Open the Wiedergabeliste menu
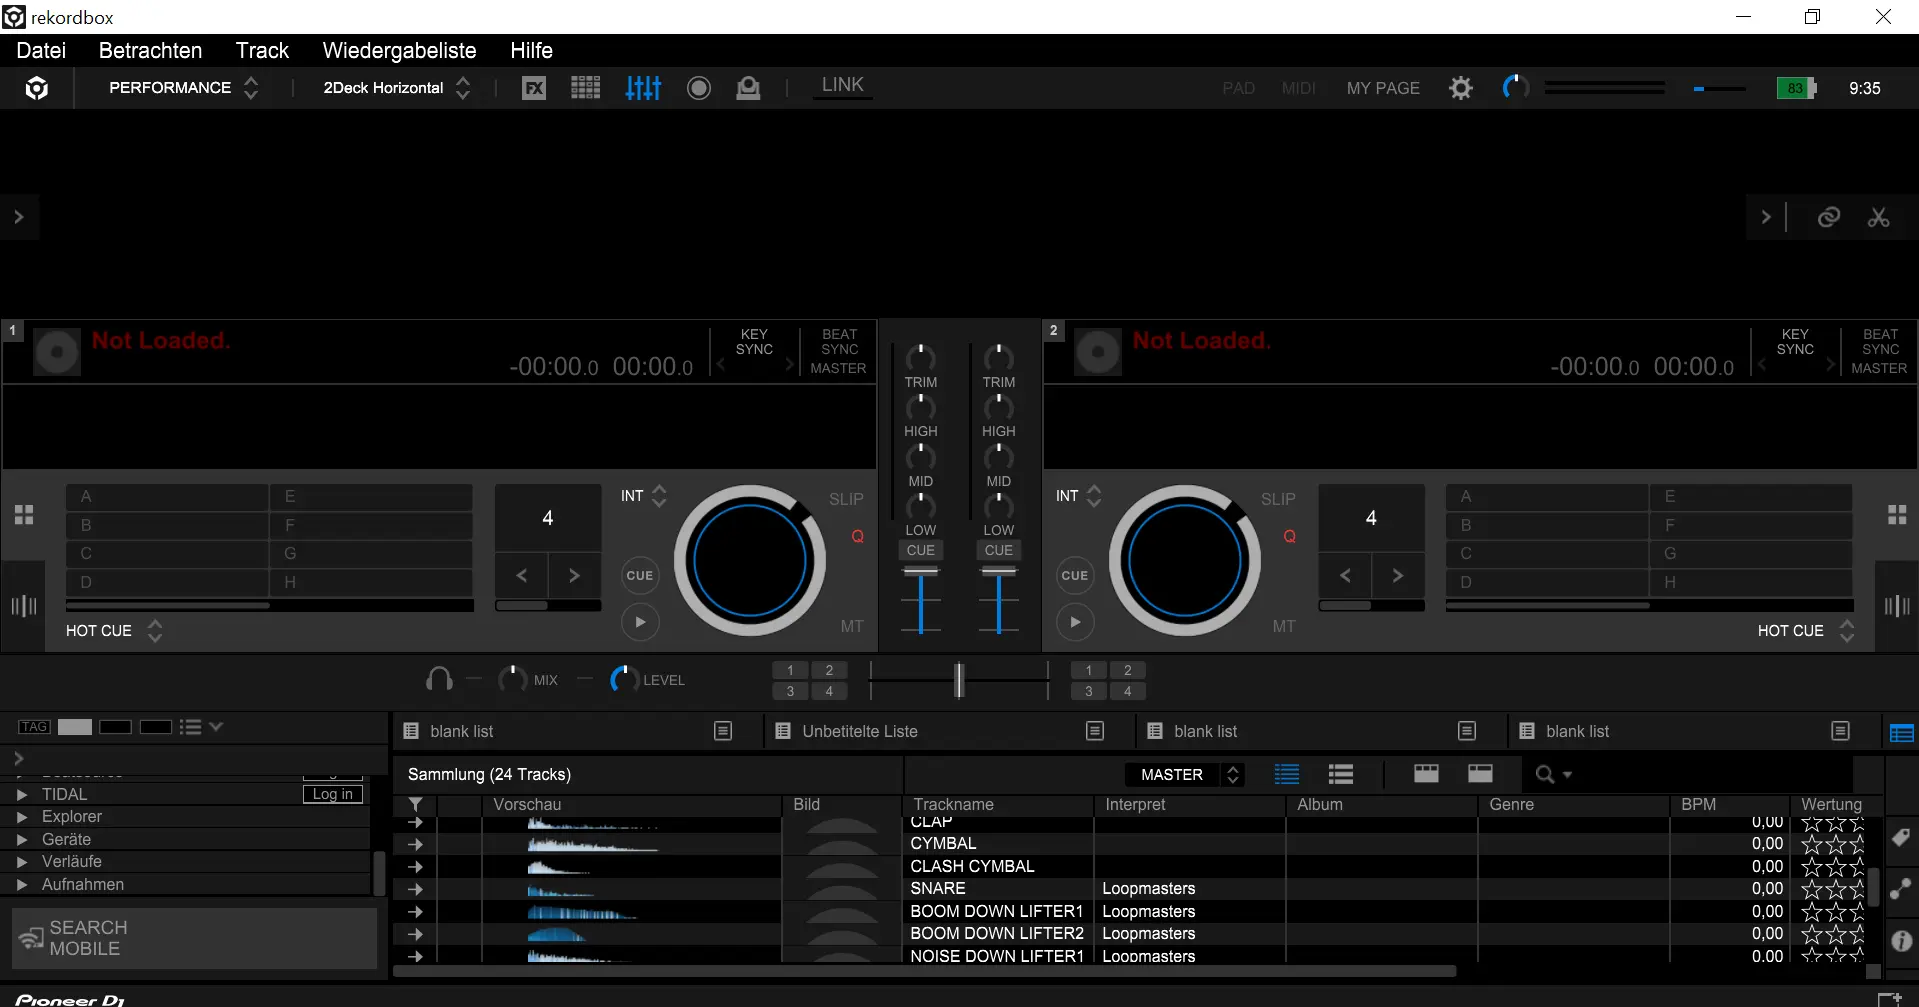 click(399, 51)
